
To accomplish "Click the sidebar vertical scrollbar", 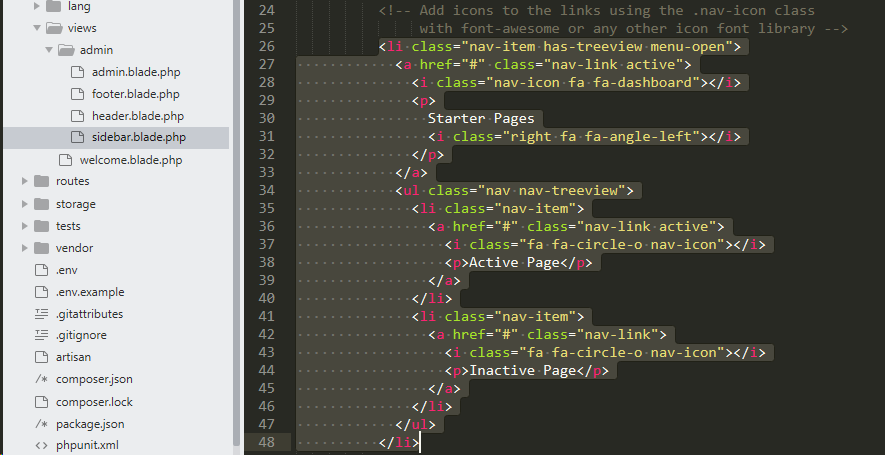I will coord(236,200).
